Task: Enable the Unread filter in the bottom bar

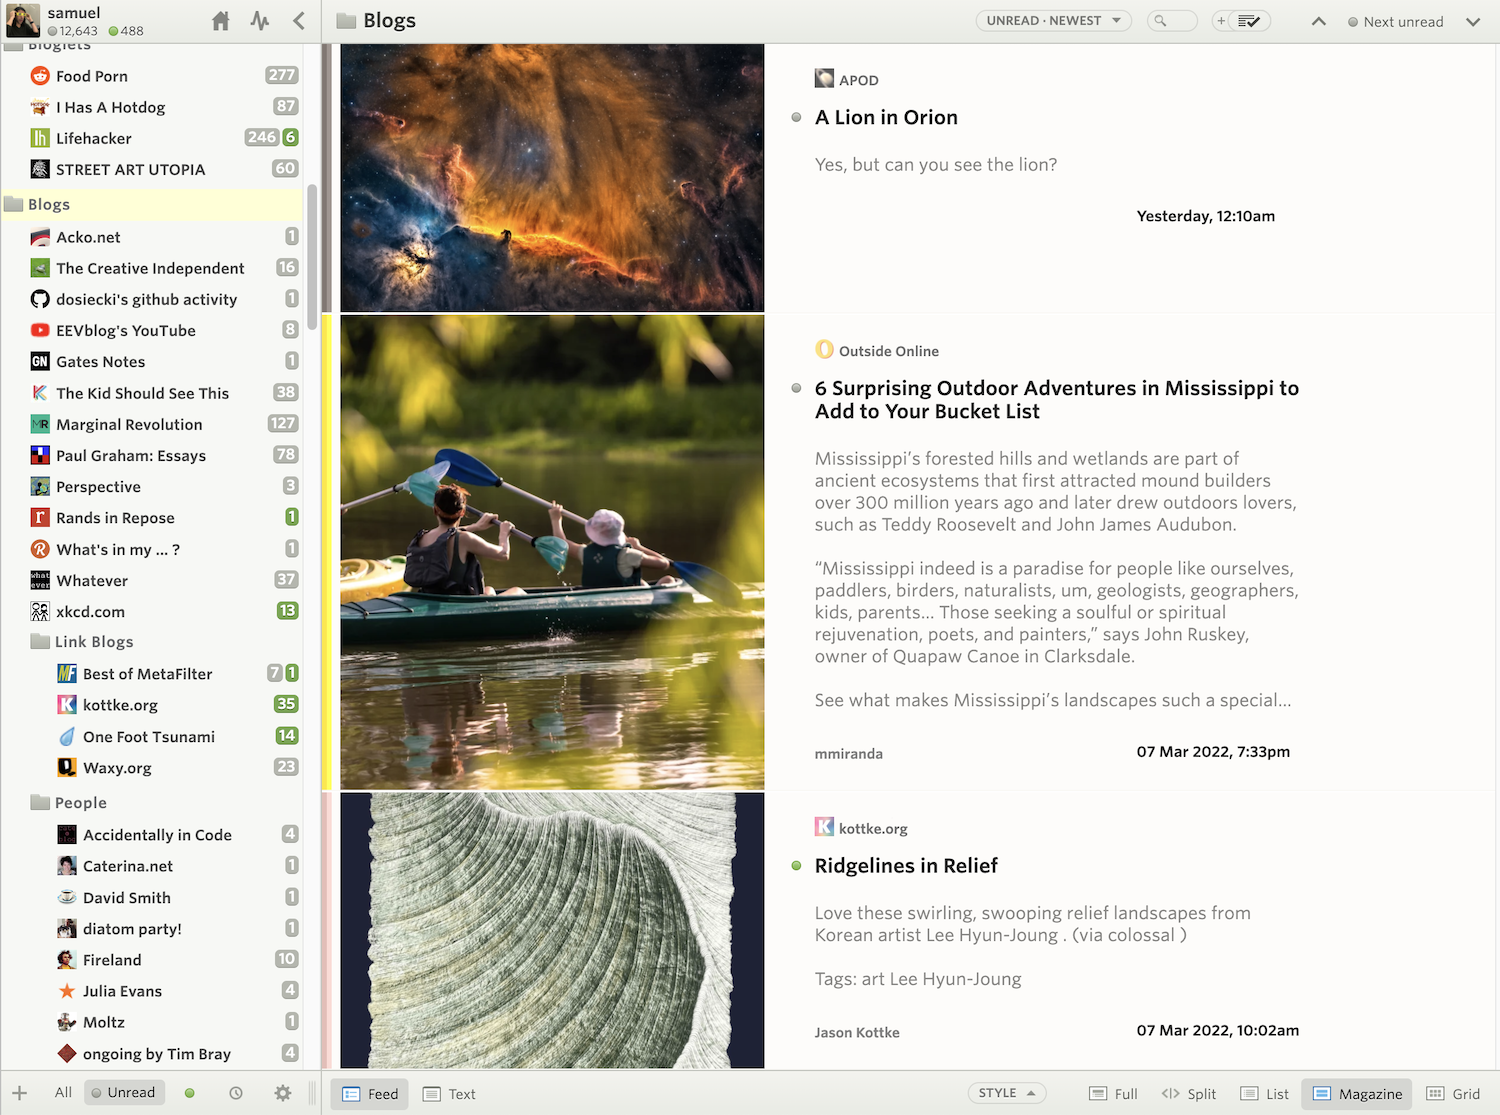Action: point(124,1092)
